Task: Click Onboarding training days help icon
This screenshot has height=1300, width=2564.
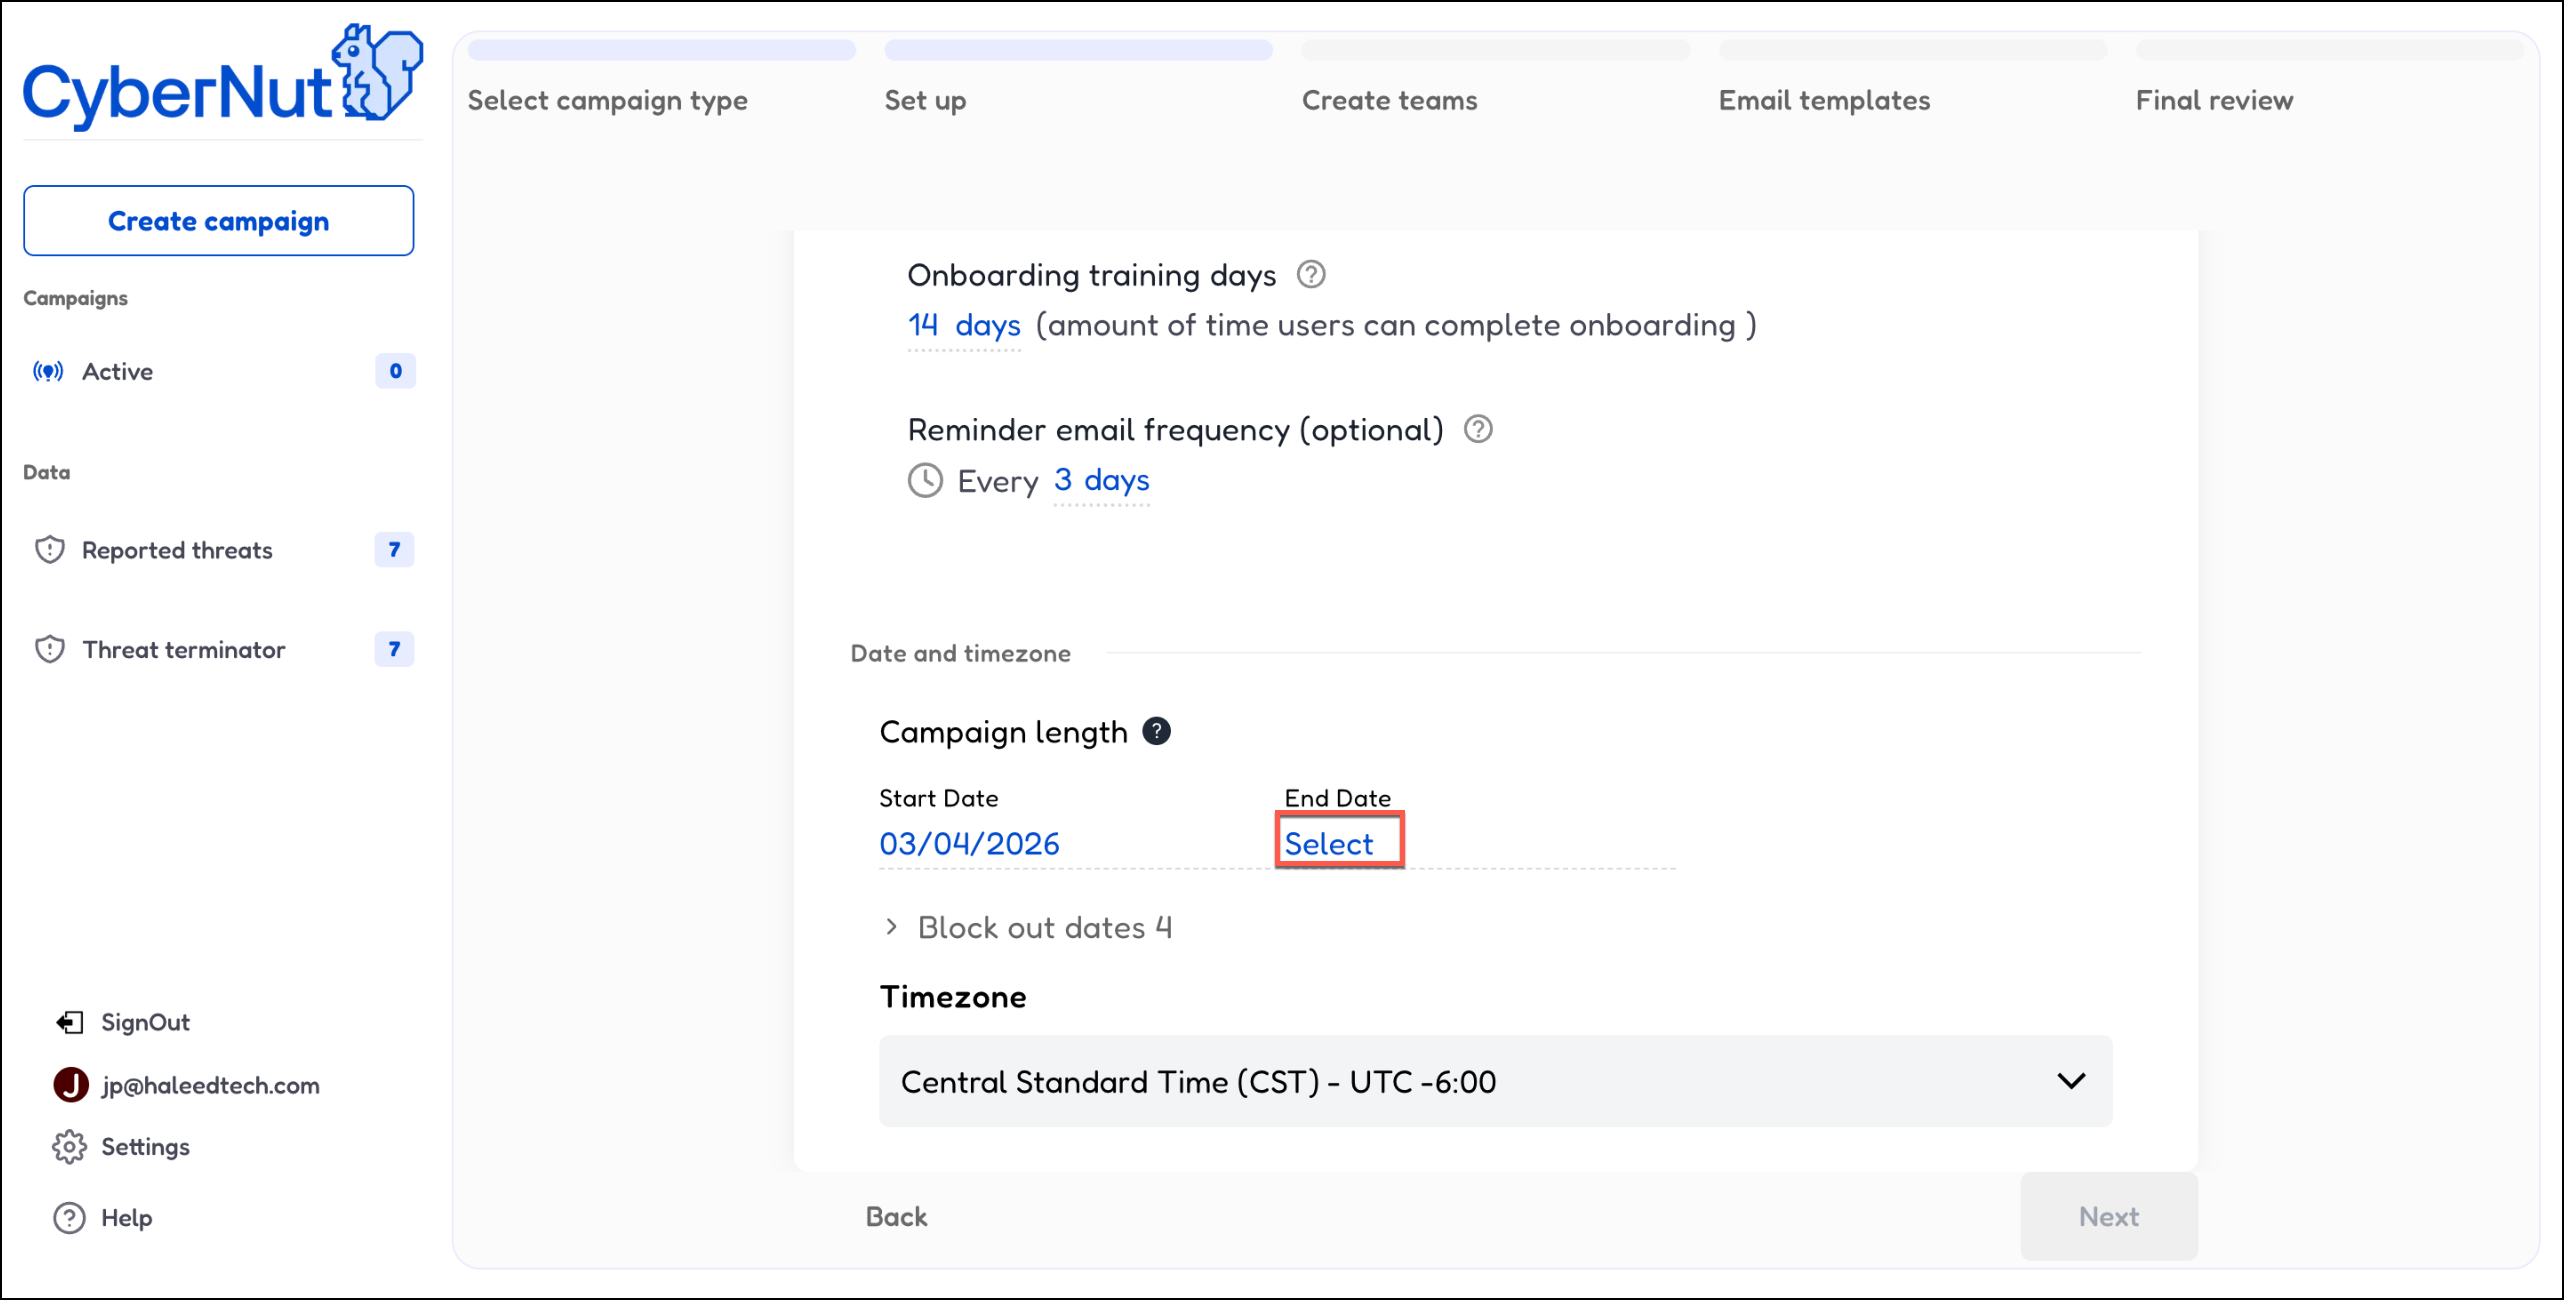Action: coord(1311,275)
